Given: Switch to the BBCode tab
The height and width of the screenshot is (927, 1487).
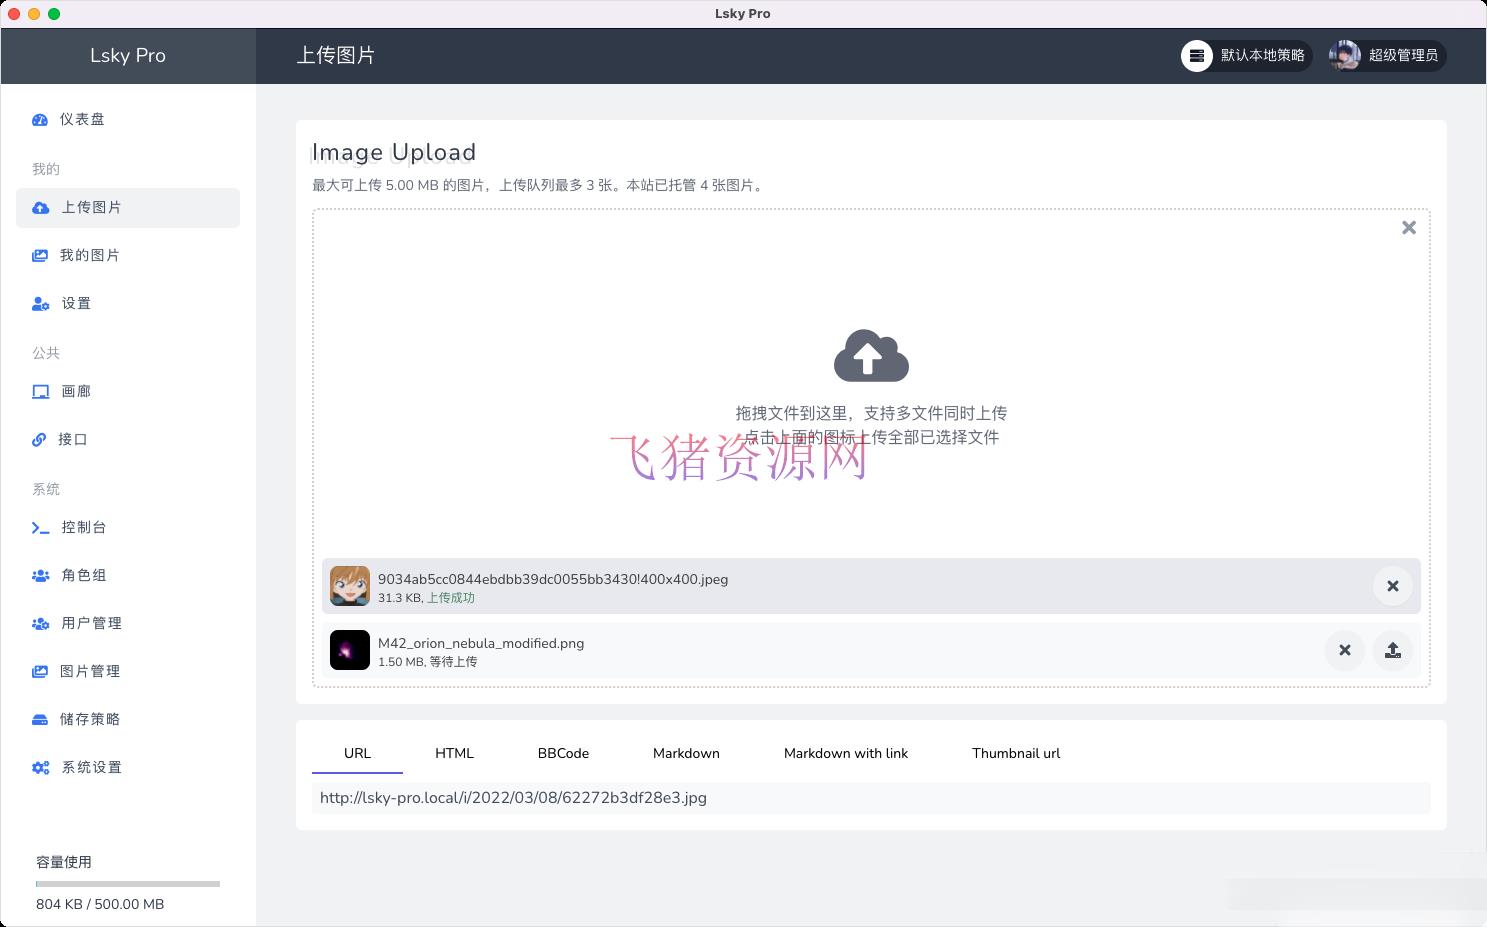Looking at the screenshot, I should [x=563, y=753].
